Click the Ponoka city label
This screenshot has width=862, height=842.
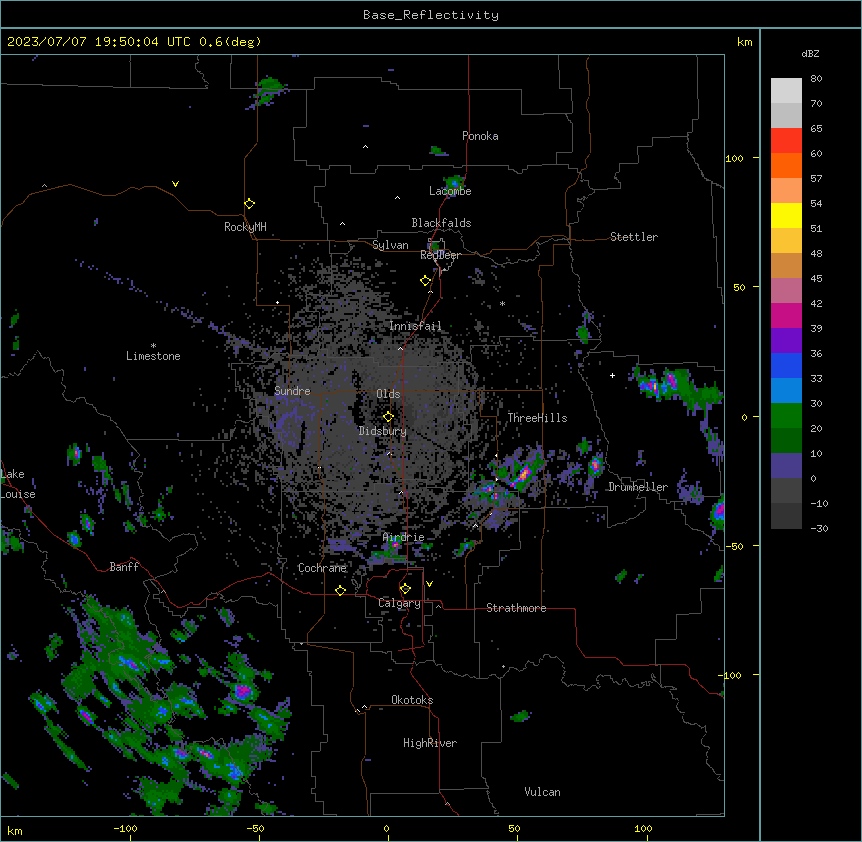click(x=480, y=136)
